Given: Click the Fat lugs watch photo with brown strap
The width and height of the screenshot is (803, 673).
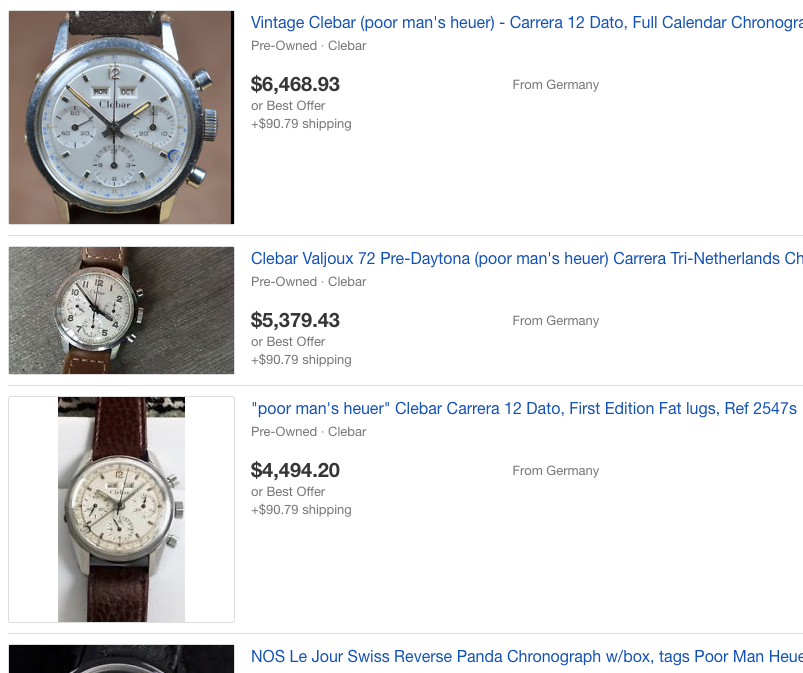Looking at the screenshot, I should 121,509.
